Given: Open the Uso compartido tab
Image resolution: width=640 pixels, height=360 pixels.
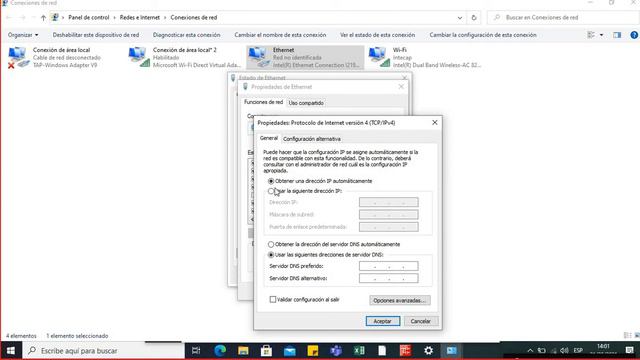Looking at the screenshot, I should point(306,103).
